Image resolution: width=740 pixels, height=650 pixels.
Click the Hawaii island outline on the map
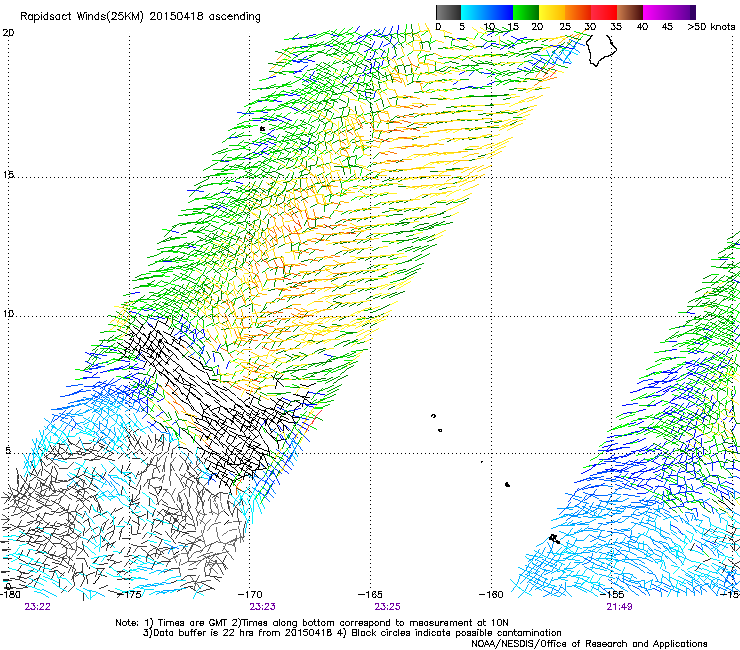[600, 49]
